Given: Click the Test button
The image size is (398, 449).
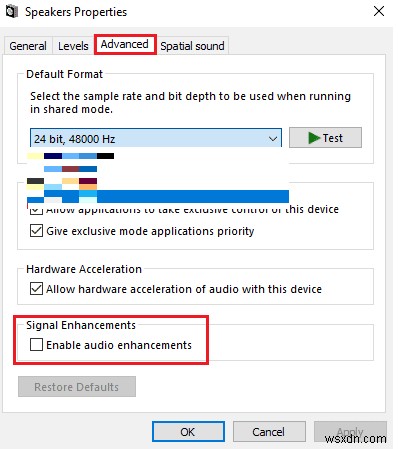Looking at the screenshot, I should click(325, 138).
